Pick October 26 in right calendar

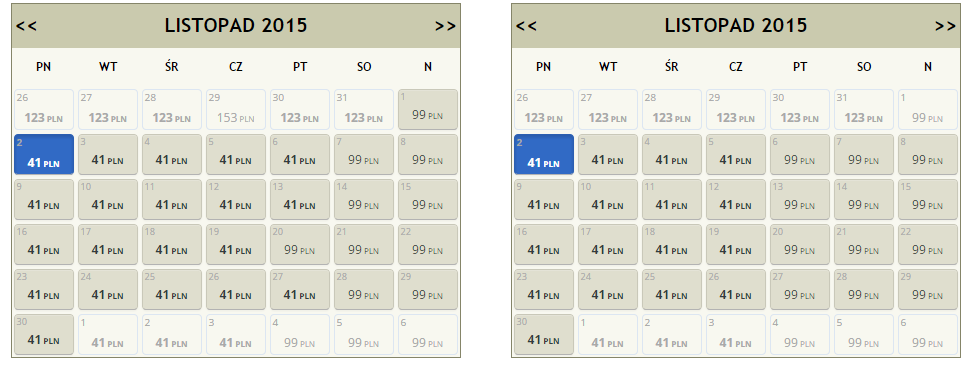pyautogui.click(x=544, y=109)
